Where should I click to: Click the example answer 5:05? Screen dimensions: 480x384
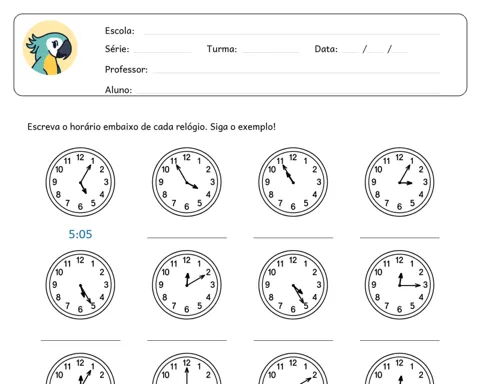pyautogui.click(x=80, y=234)
